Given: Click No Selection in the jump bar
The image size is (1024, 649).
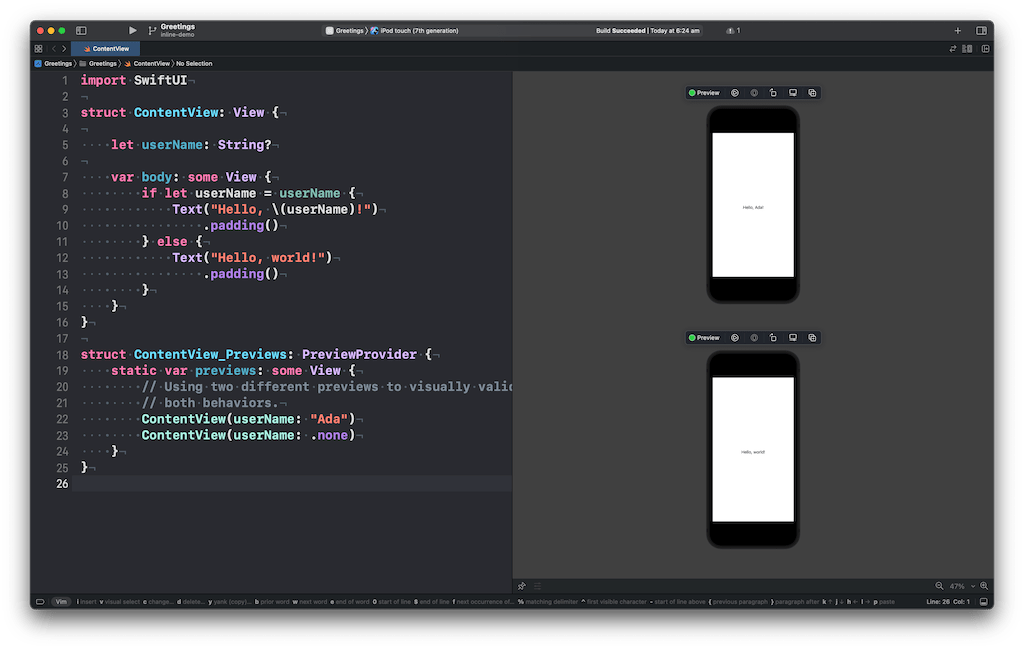Looking at the screenshot, I should [193, 63].
